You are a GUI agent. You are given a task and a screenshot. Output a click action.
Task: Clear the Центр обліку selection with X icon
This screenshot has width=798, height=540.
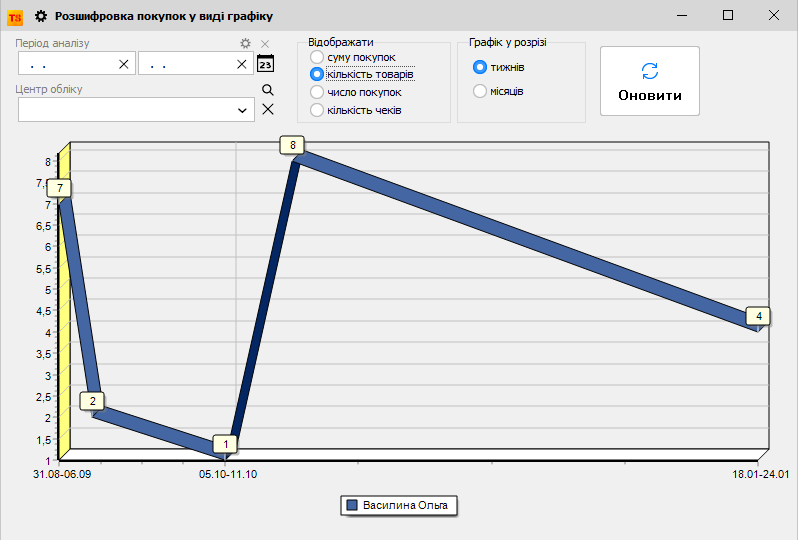coord(267,109)
